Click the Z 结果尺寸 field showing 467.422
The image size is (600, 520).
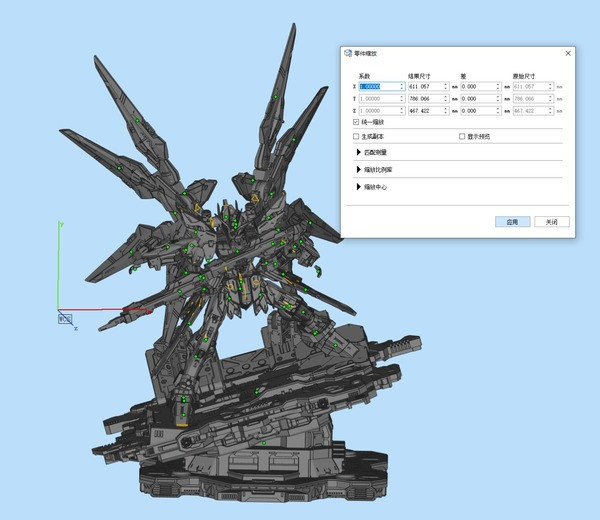click(425, 111)
